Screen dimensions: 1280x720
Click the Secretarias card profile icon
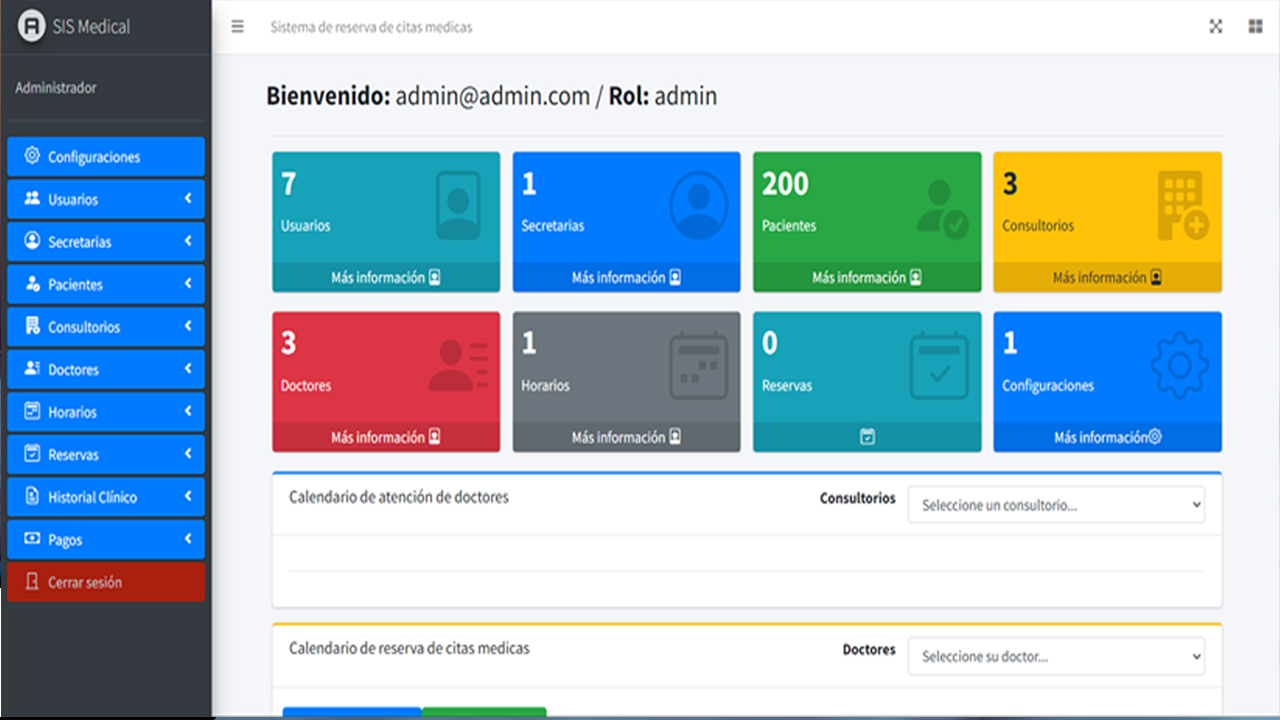pos(698,206)
